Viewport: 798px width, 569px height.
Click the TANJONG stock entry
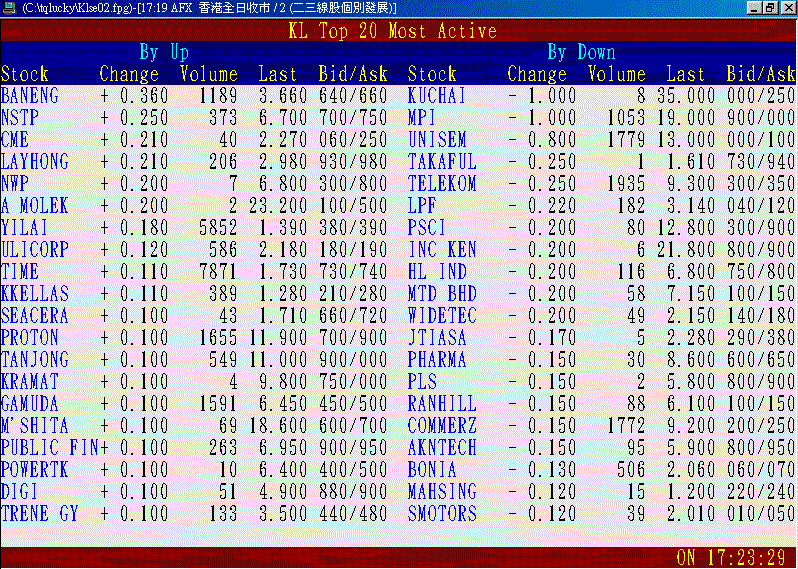[x=35, y=359]
